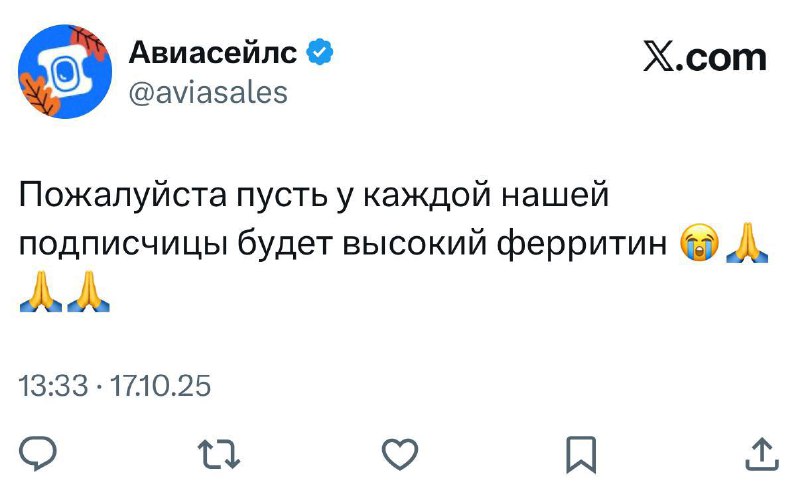Repost the tweet using the retweet icon

[217, 455]
